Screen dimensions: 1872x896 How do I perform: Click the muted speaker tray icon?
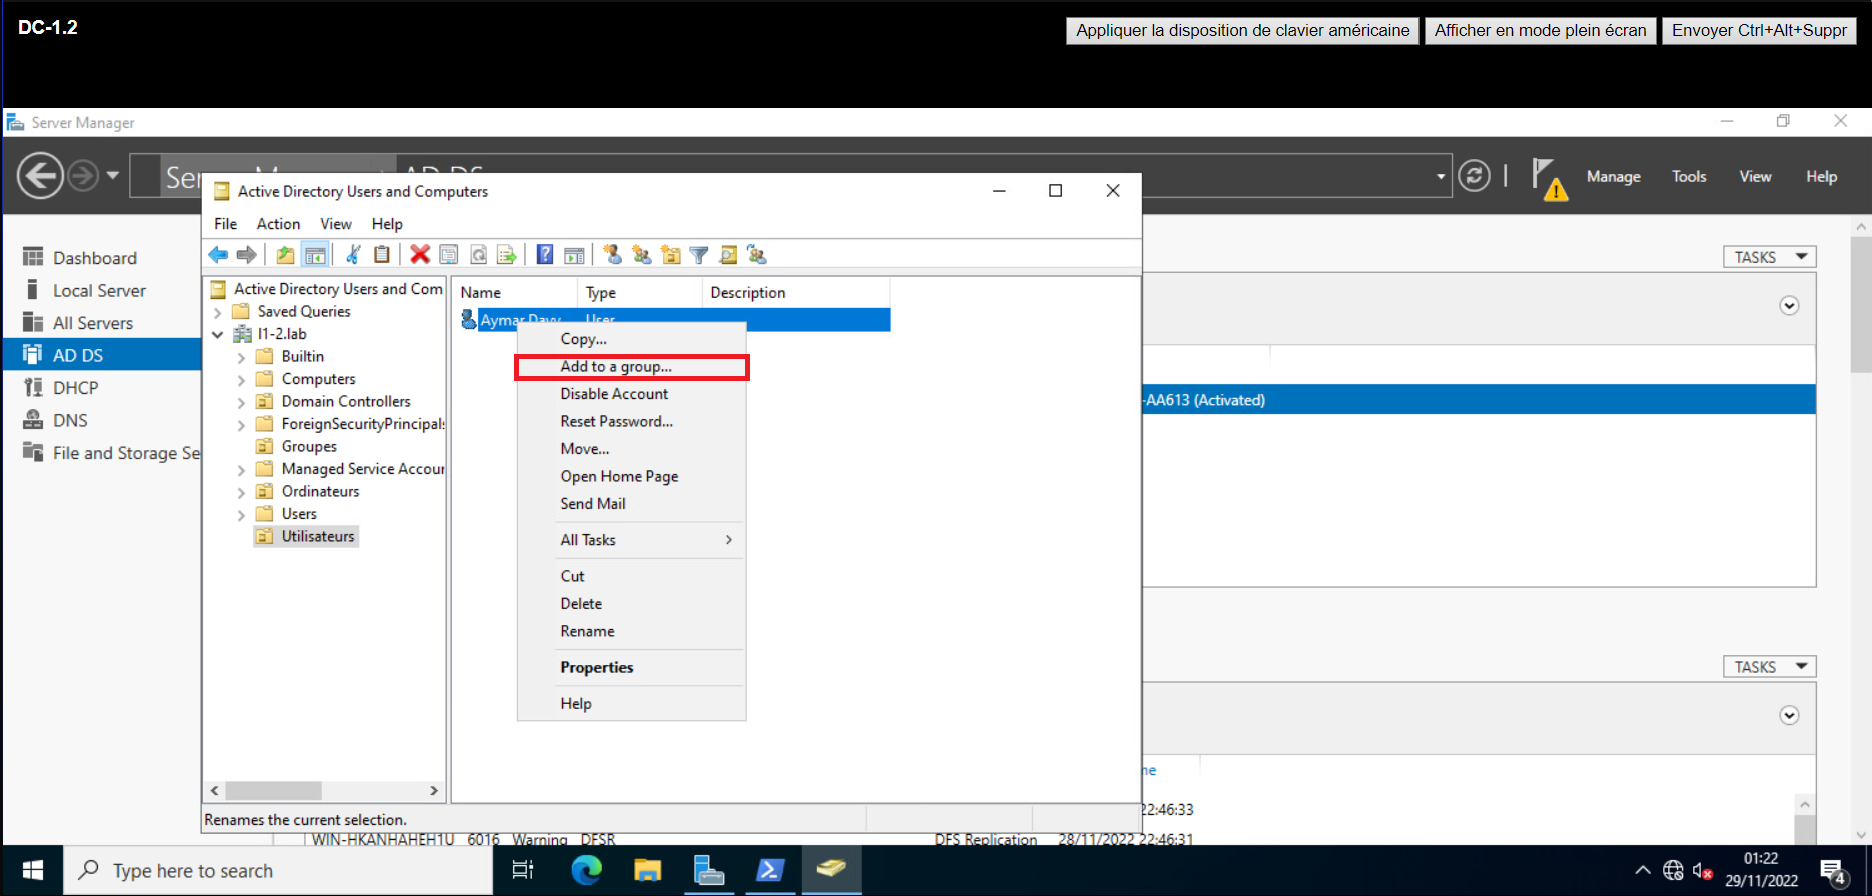pos(1702,870)
